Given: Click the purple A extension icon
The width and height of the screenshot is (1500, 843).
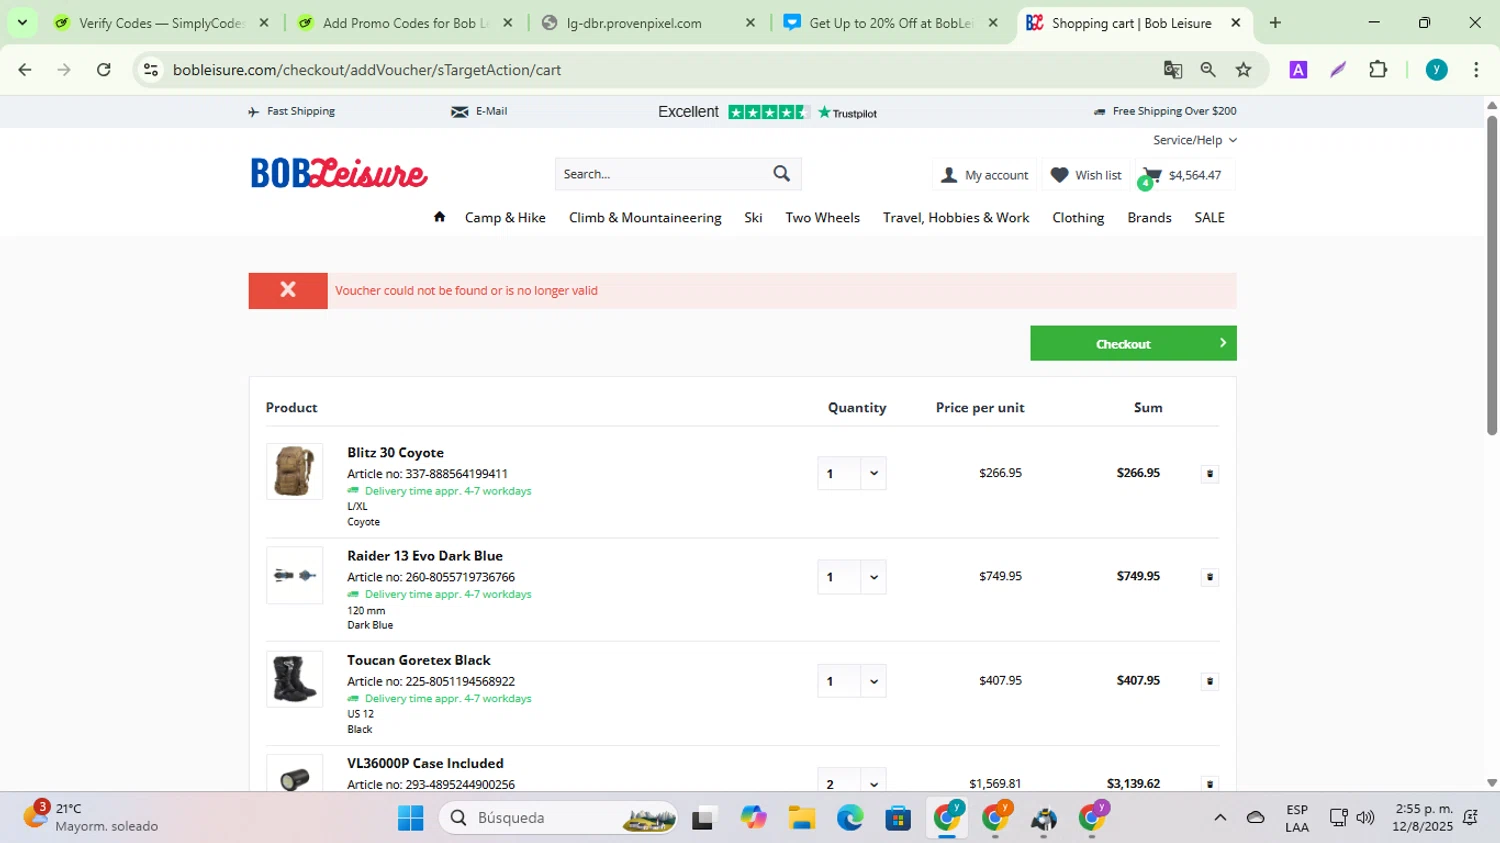Looking at the screenshot, I should (1298, 70).
